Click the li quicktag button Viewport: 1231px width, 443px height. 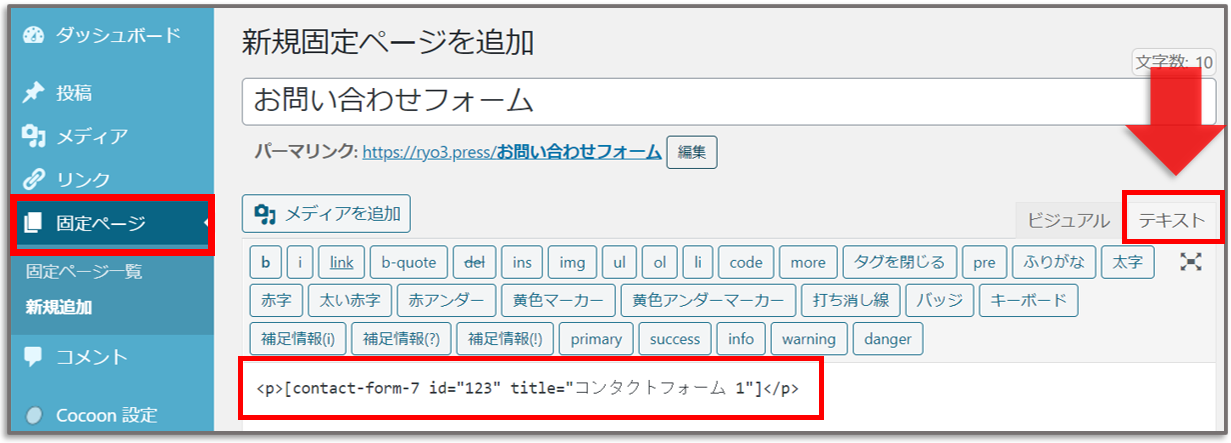click(x=697, y=262)
